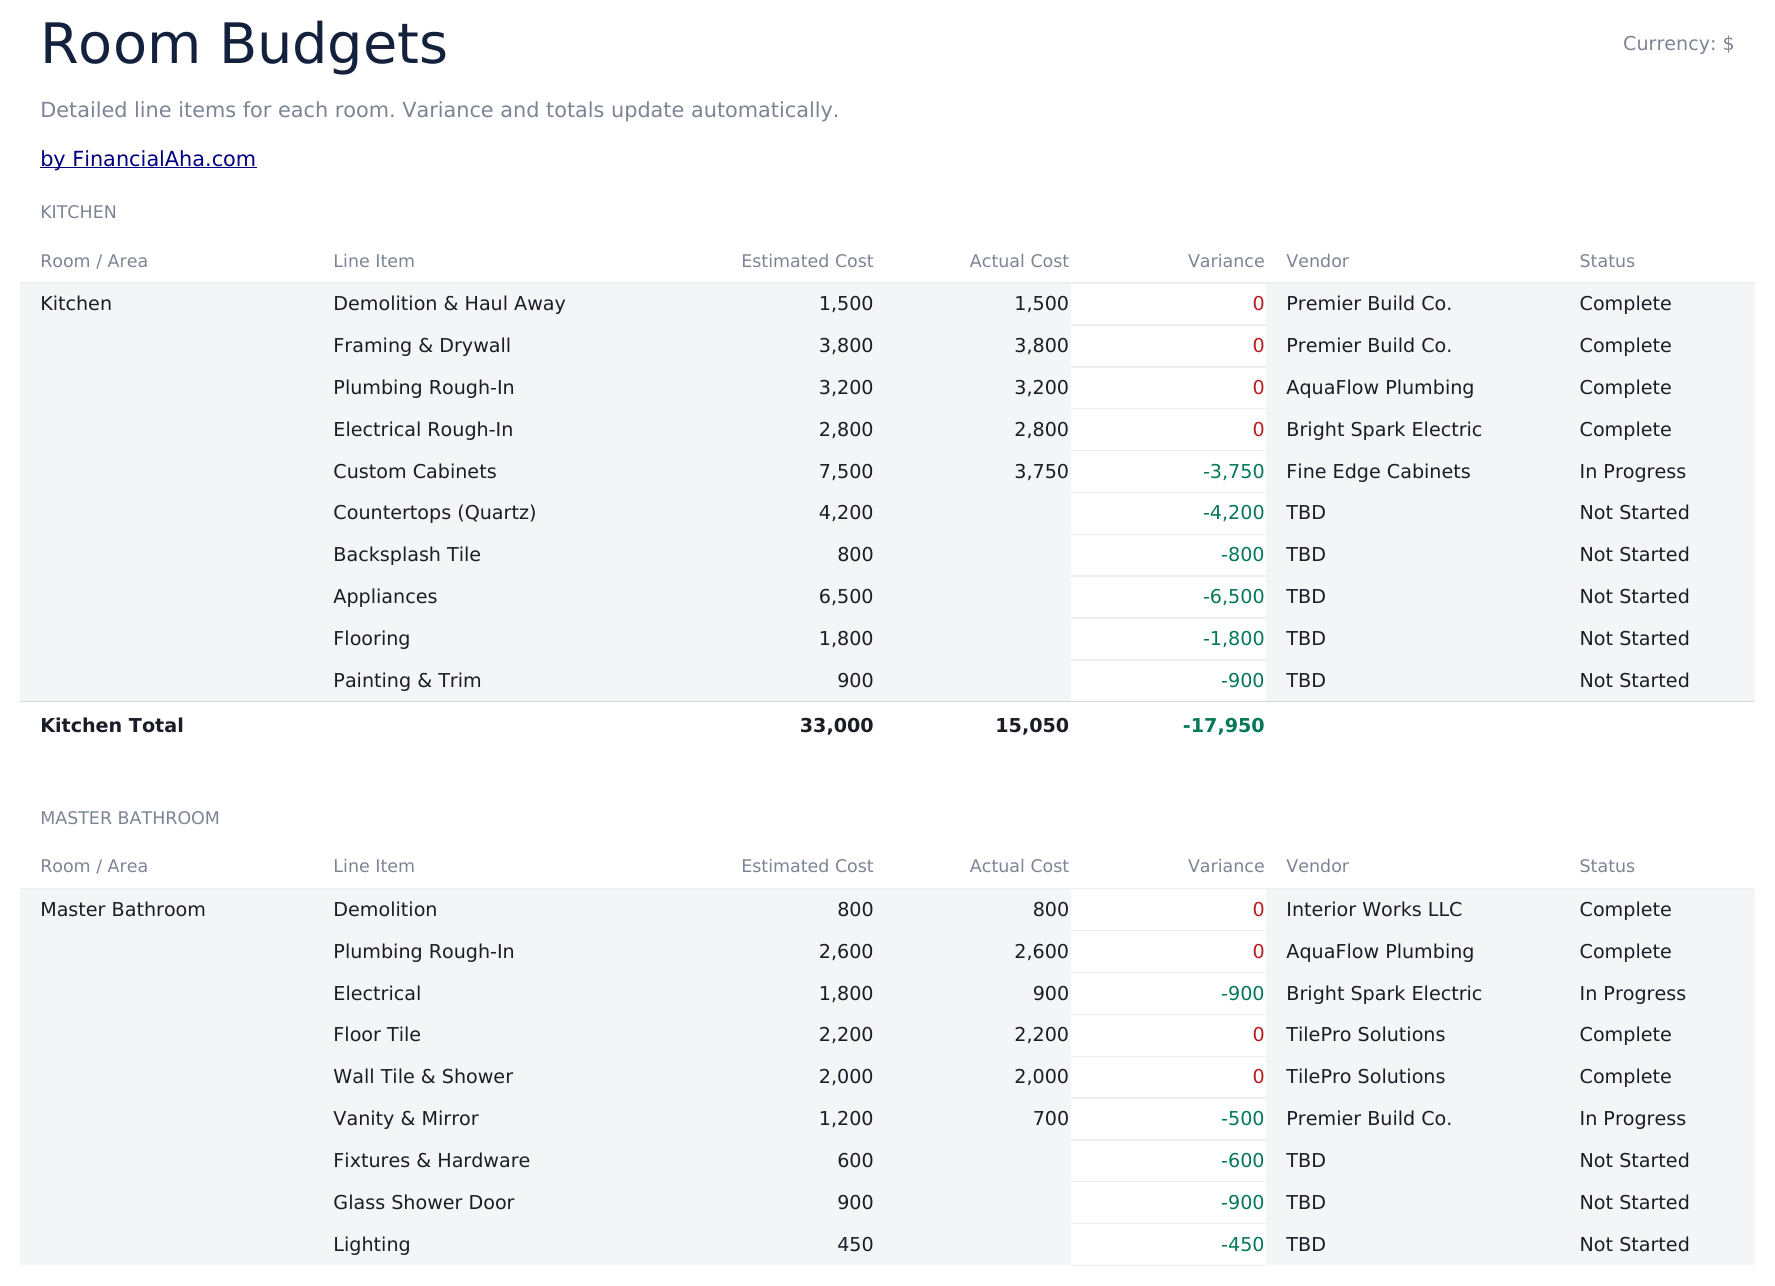Select the Currency: $ label
The height and width of the screenshot is (1286, 1775).
pos(1678,44)
